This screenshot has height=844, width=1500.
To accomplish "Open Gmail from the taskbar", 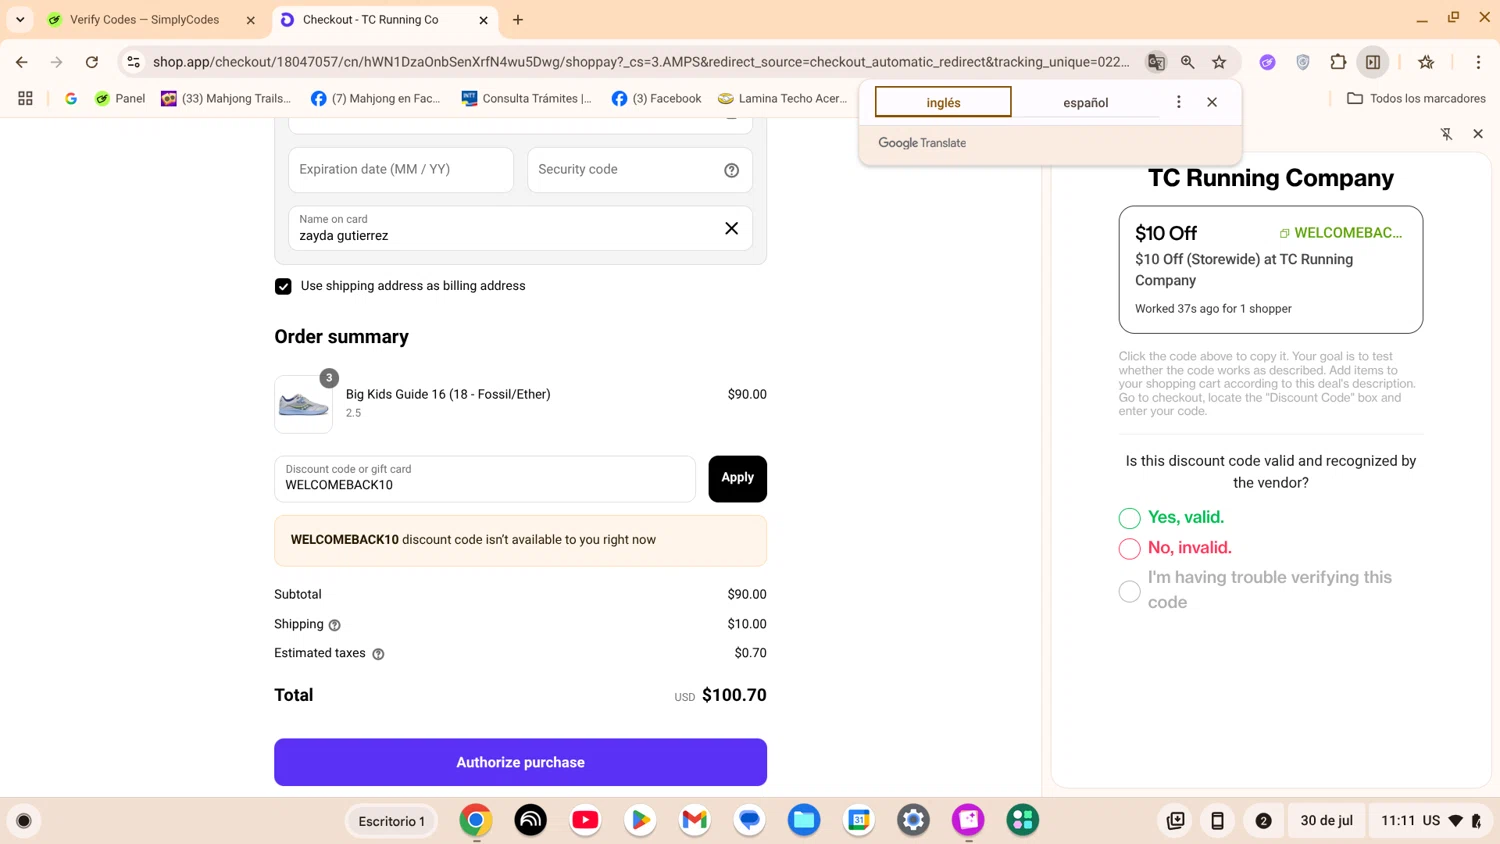I will tap(695, 821).
